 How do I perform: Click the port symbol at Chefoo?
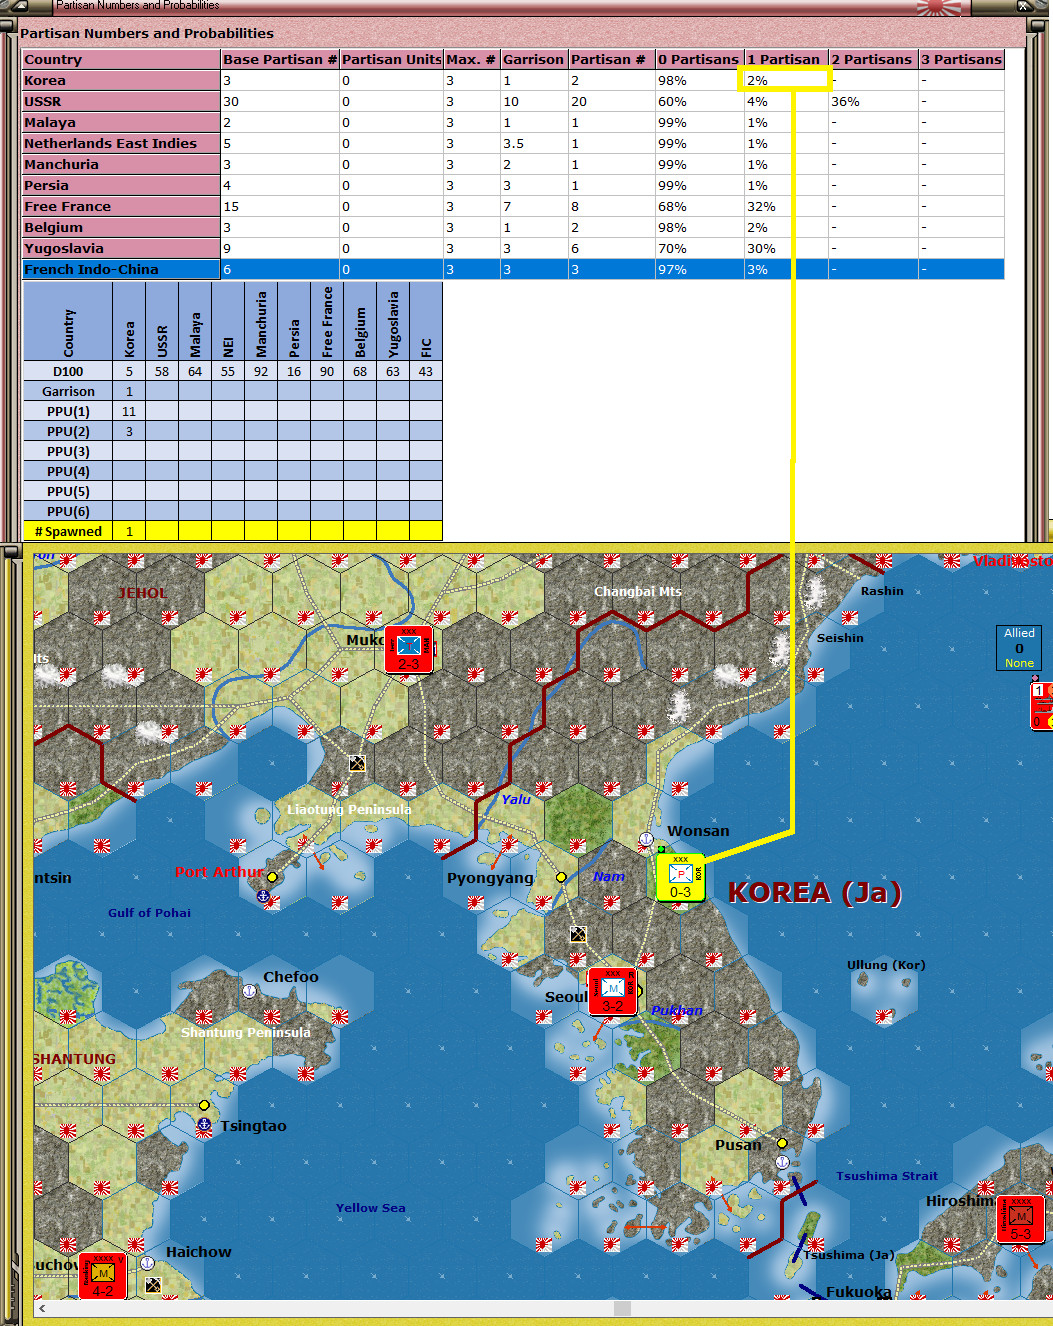click(249, 991)
